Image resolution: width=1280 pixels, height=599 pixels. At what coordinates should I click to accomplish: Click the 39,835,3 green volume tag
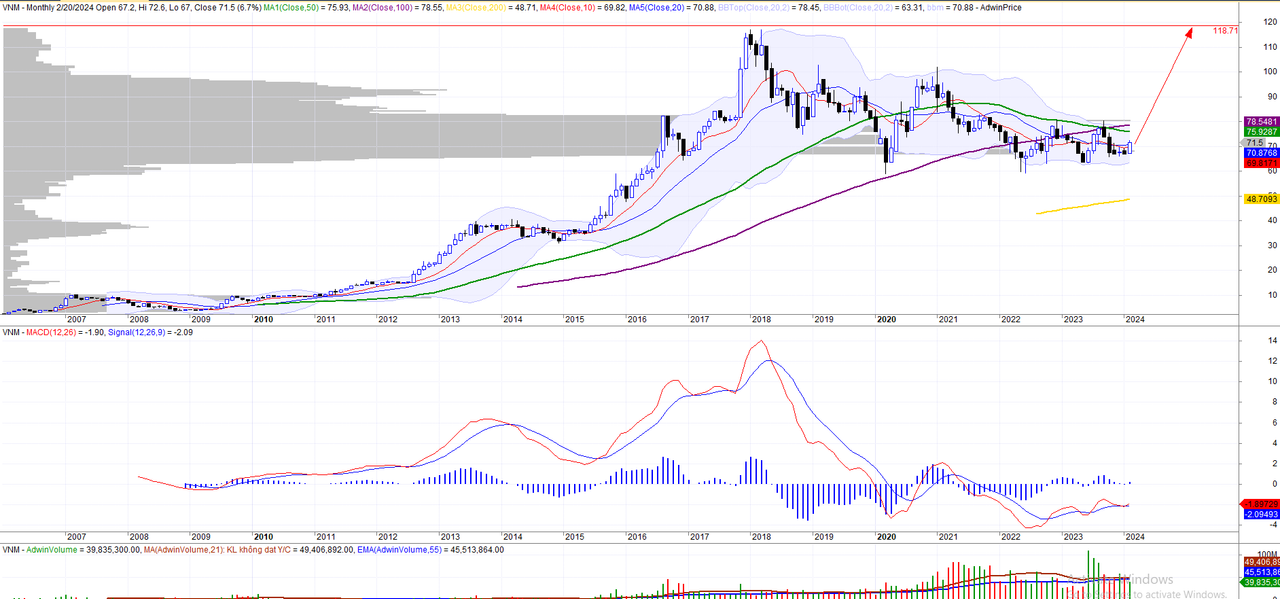coord(1260,582)
